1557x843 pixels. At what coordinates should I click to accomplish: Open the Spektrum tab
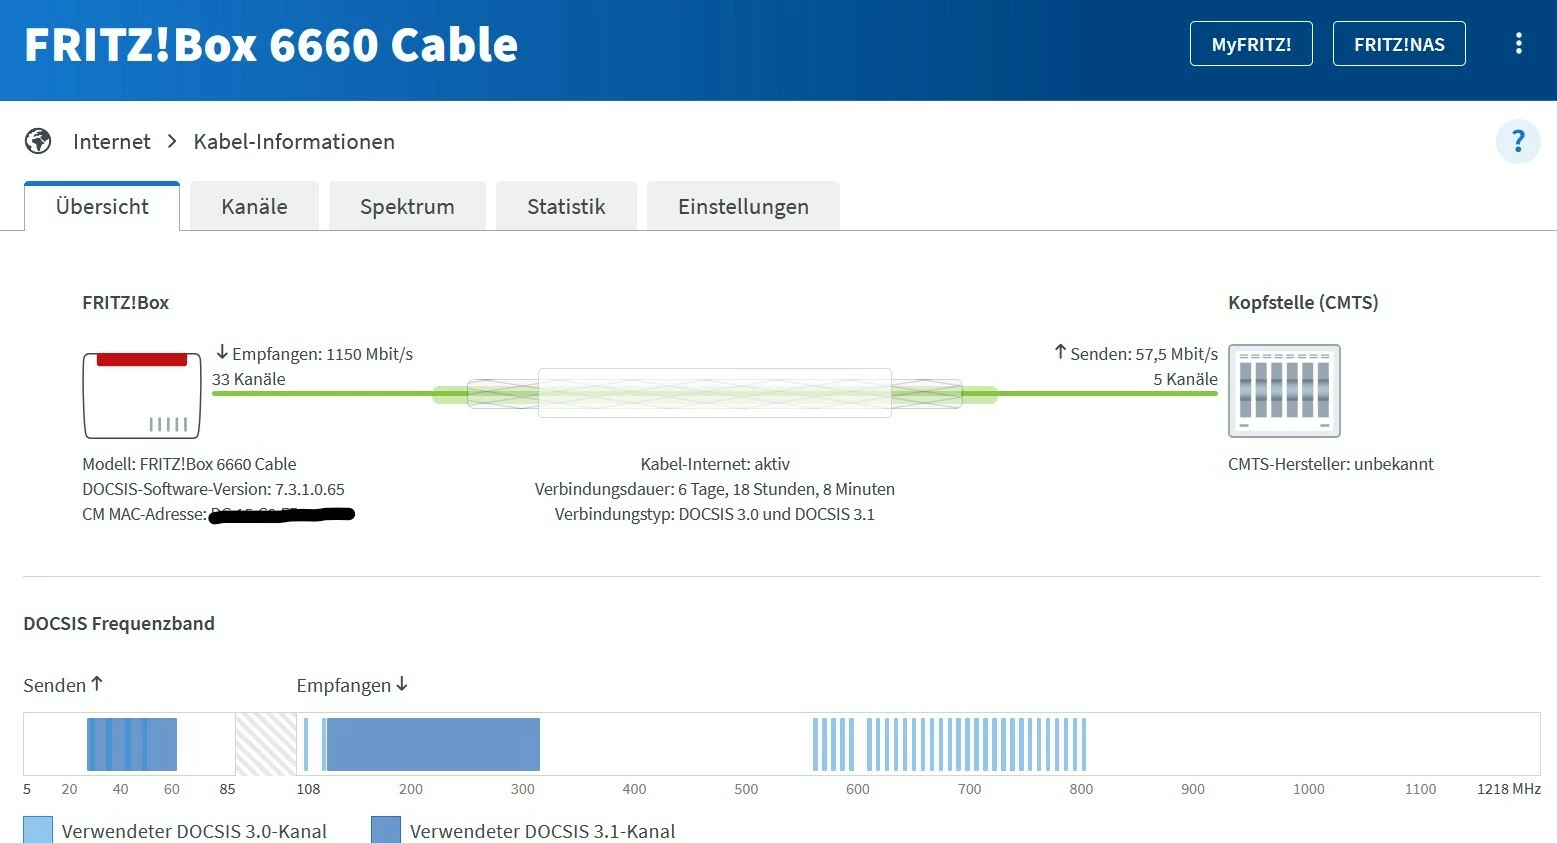pos(407,207)
